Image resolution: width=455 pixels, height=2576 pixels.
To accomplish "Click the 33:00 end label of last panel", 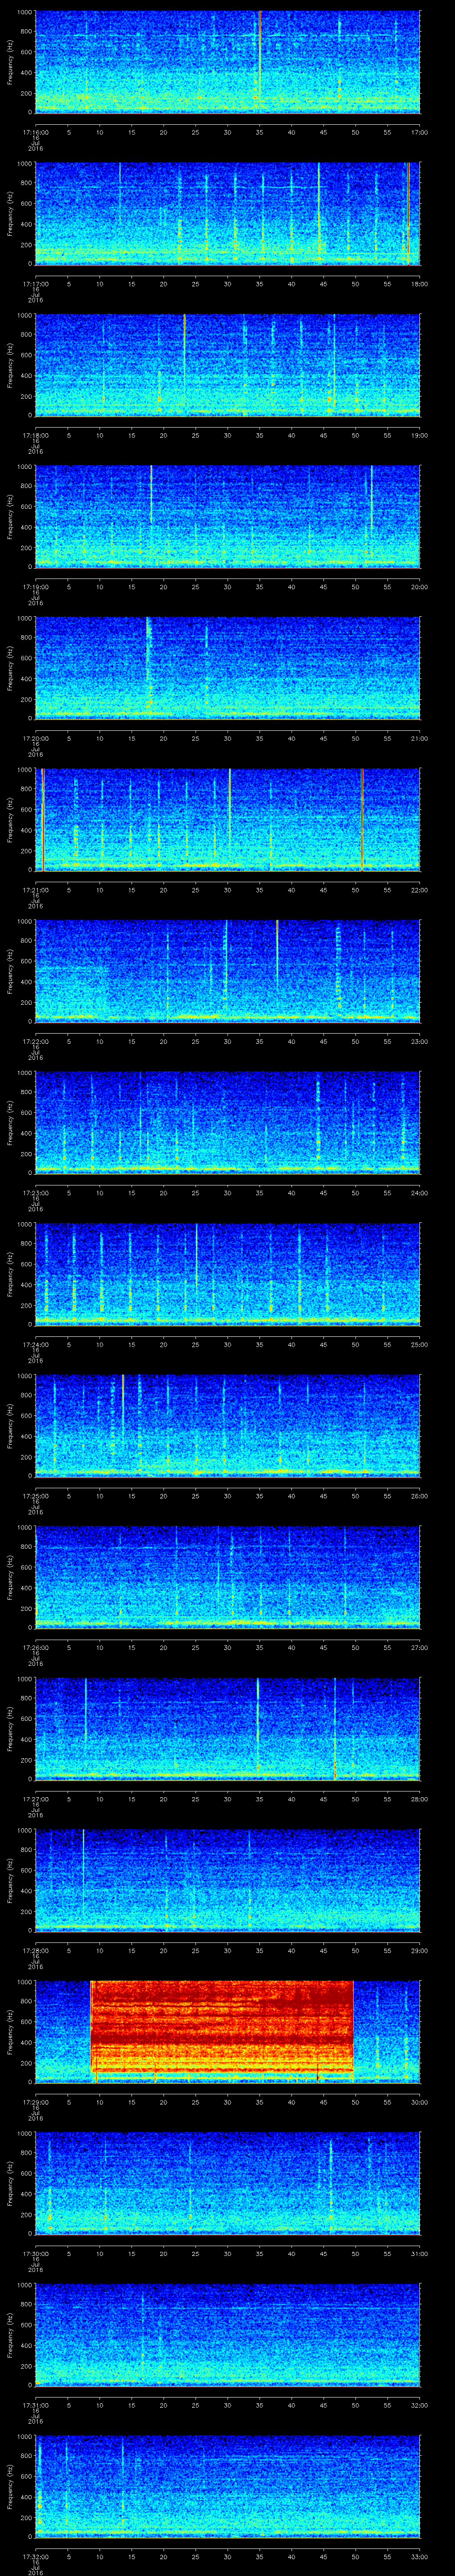I will tap(419, 2556).
